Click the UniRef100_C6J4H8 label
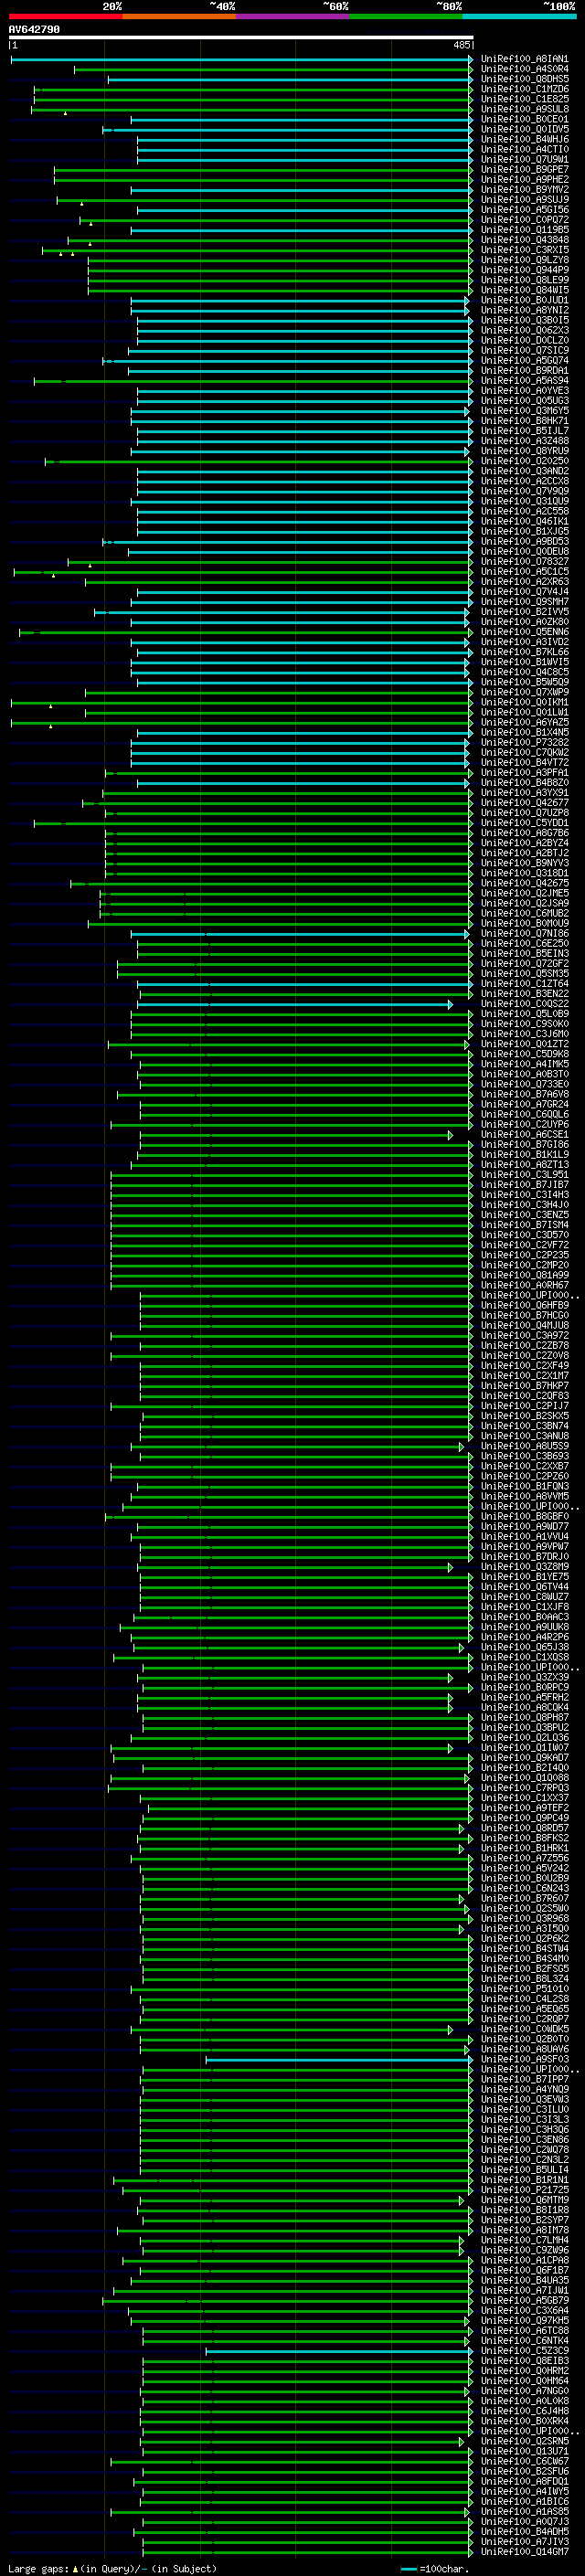The height and width of the screenshot is (2576, 585). 524,2412
